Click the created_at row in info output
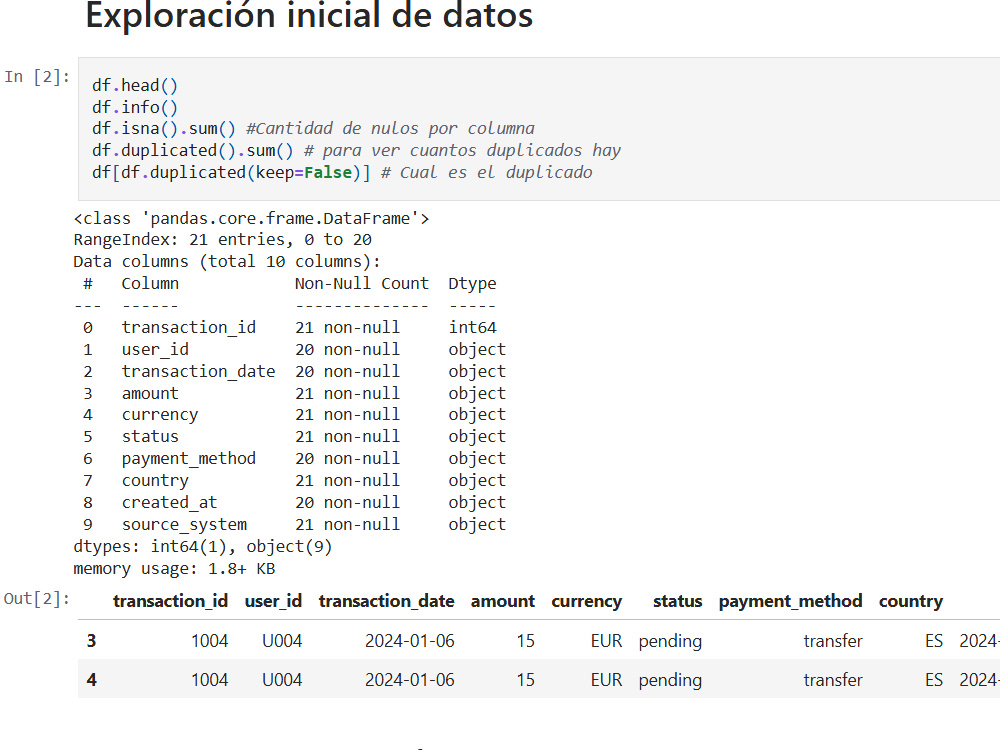The height and width of the screenshot is (750, 1000). click(x=293, y=503)
